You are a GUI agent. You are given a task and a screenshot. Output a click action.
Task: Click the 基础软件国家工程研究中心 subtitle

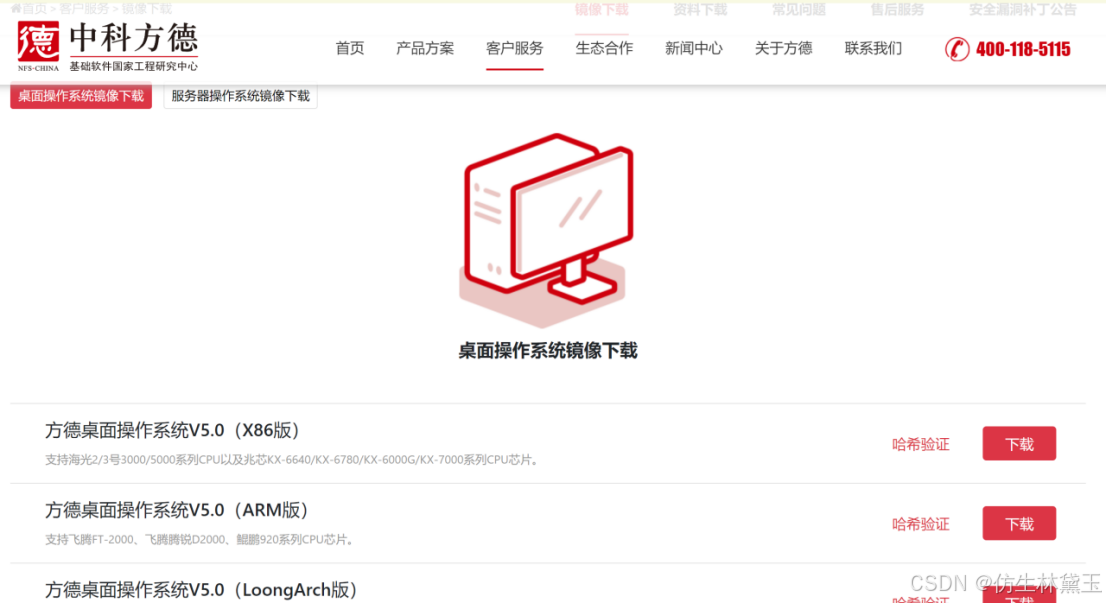point(133,66)
